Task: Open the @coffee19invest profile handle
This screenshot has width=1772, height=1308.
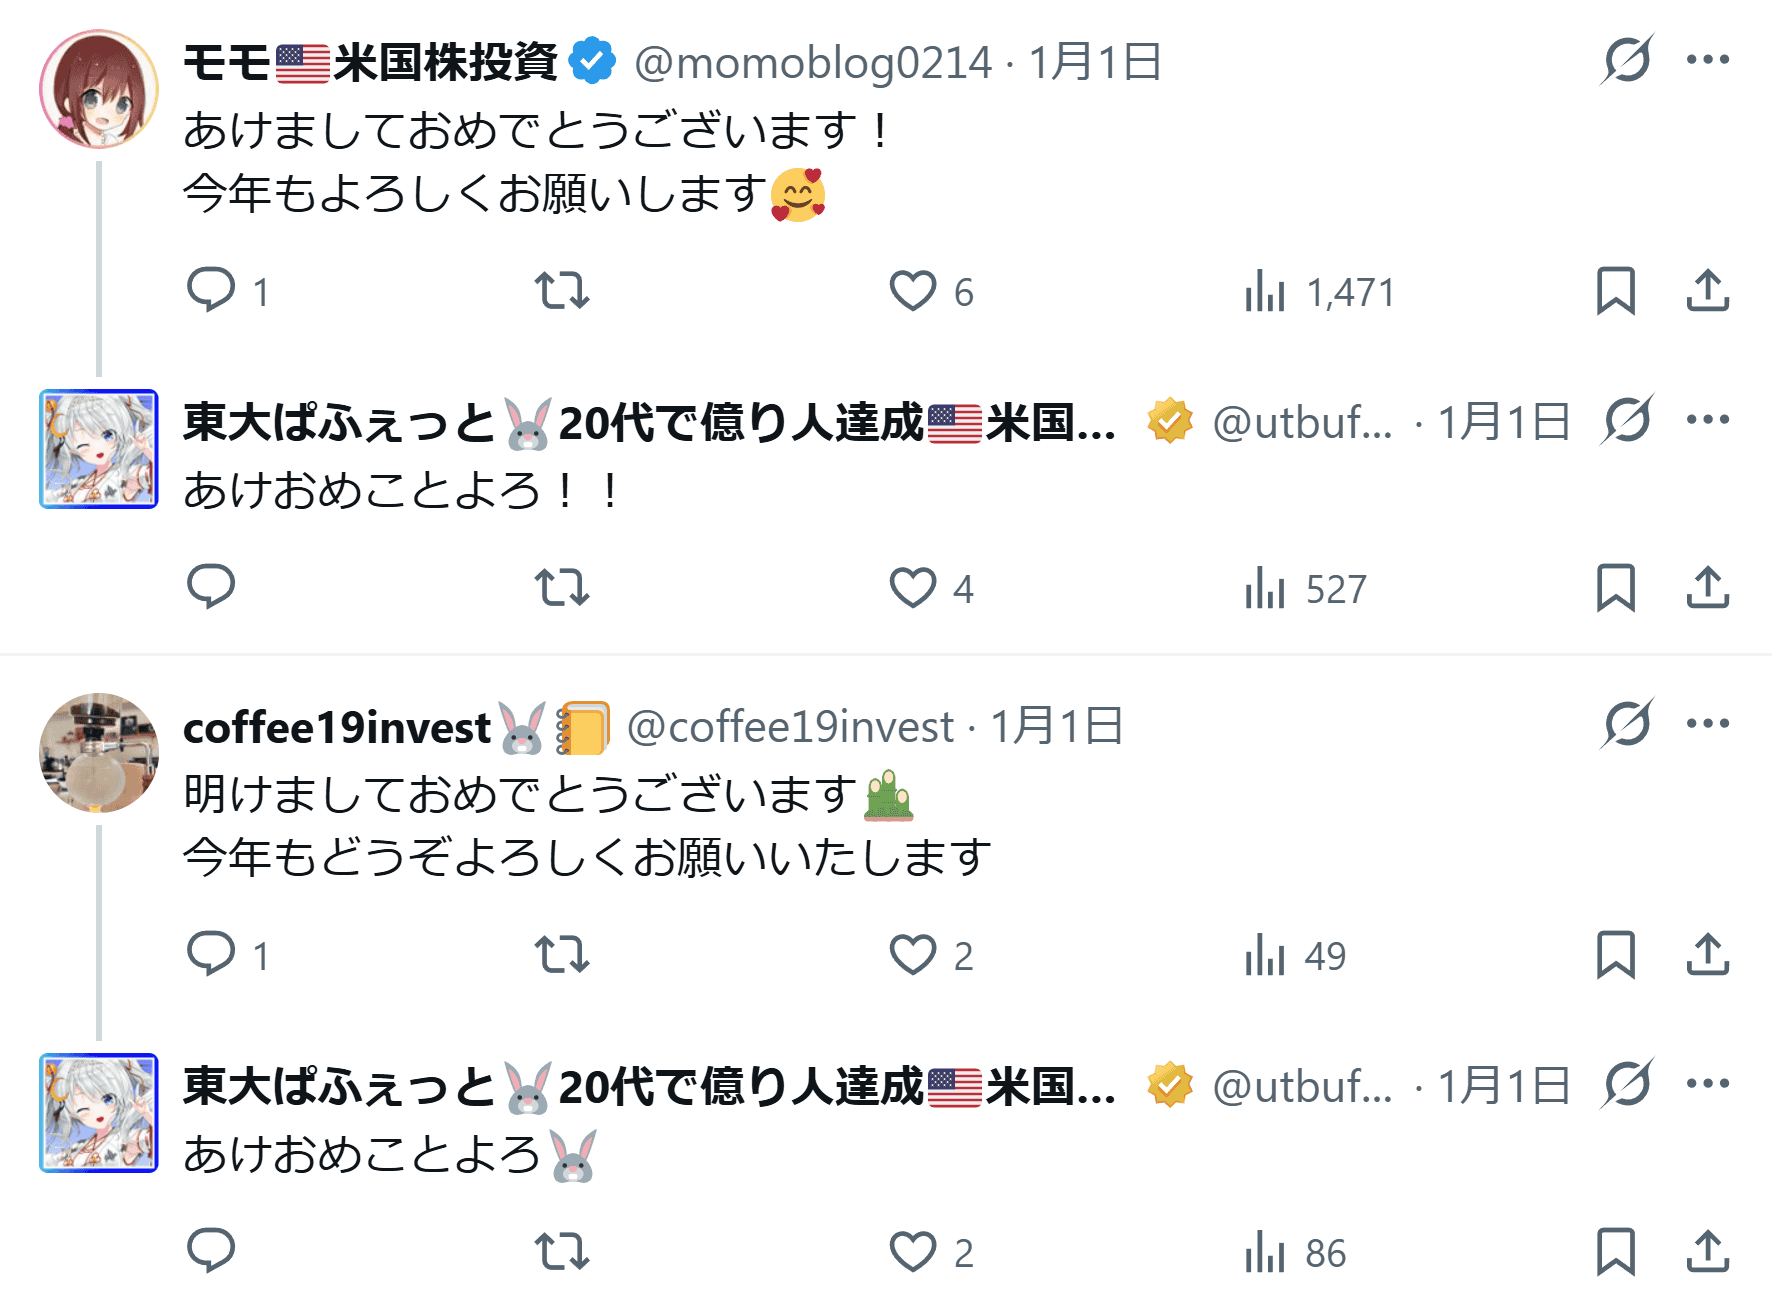Action: coord(790,727)
